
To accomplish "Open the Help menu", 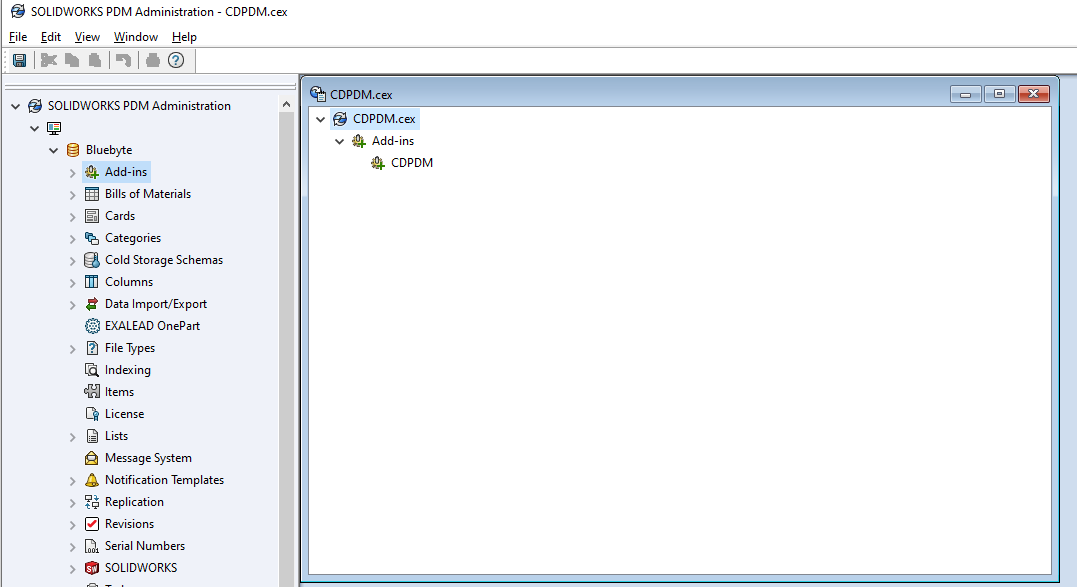I will pos(184,36).
